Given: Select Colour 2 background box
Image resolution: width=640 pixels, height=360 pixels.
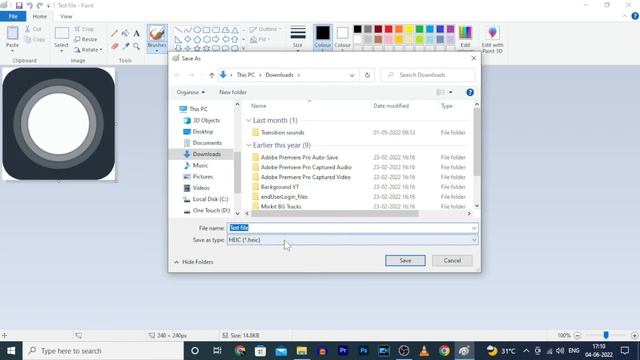Looking at the screenshot, I should [x=342, y=38].
